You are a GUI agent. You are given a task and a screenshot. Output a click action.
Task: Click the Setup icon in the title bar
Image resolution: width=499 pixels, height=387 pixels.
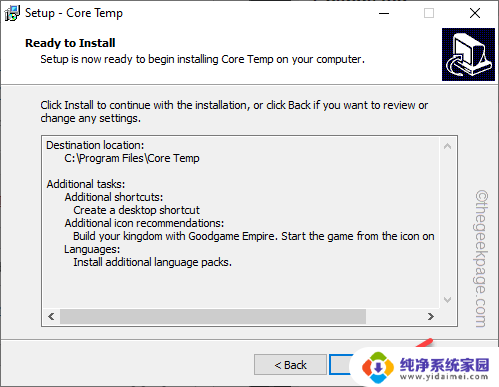point(12,13)
